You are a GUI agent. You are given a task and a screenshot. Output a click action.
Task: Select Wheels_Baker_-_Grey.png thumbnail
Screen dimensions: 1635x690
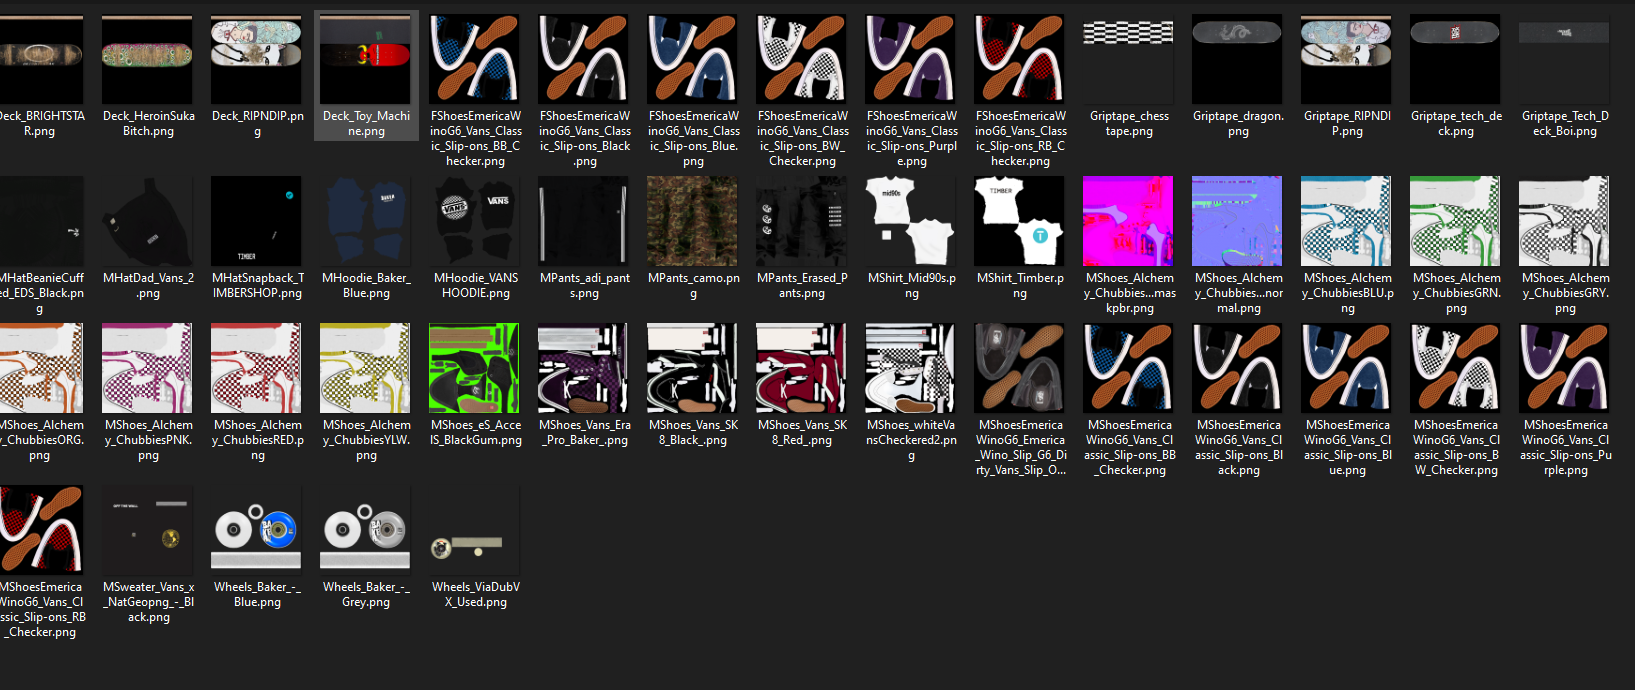(x=366, y=531)
